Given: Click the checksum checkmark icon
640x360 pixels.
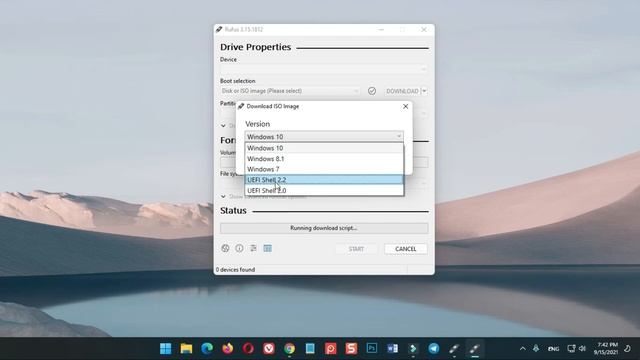Looking at the screenshot, I should [x=372, y=91].
